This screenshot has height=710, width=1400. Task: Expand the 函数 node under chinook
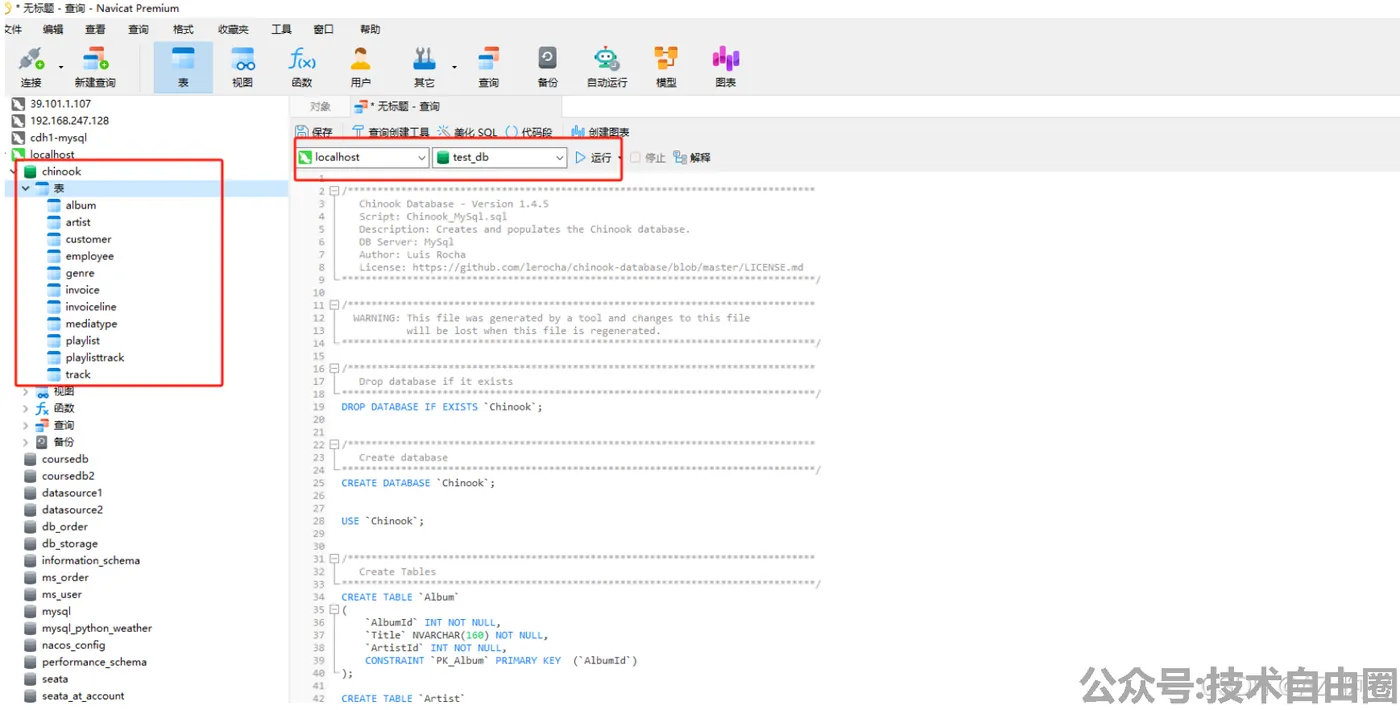[x=26, y=408]
